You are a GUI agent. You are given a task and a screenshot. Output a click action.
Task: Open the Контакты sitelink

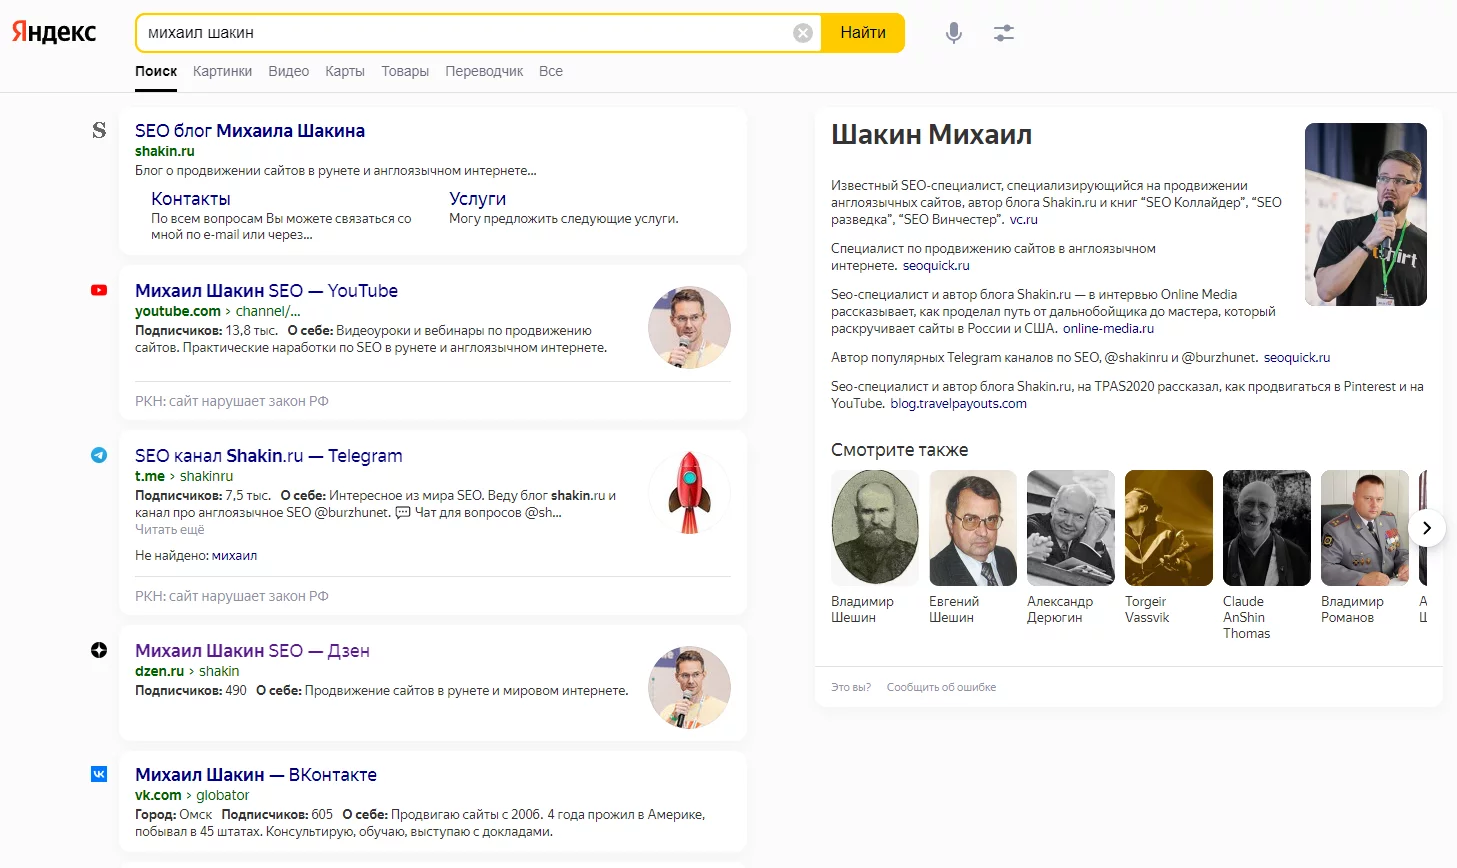(x=191, y=199)
